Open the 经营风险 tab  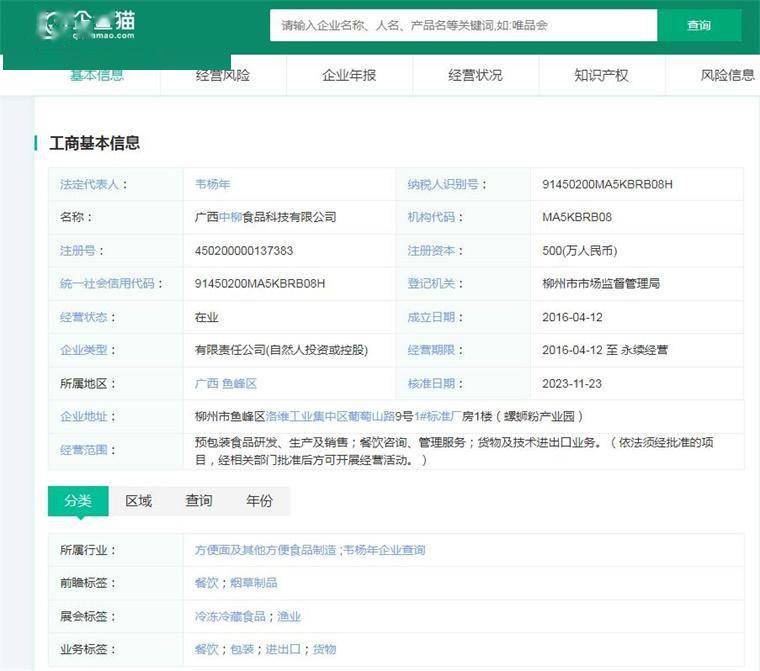(x=223, y=76)
